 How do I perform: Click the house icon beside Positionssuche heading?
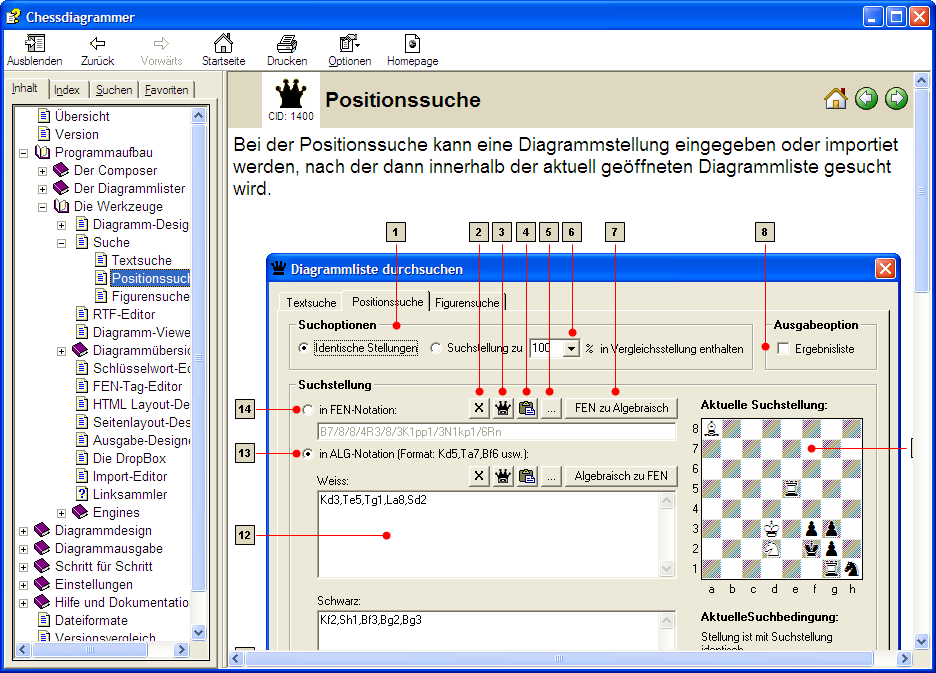coord(835,98)
